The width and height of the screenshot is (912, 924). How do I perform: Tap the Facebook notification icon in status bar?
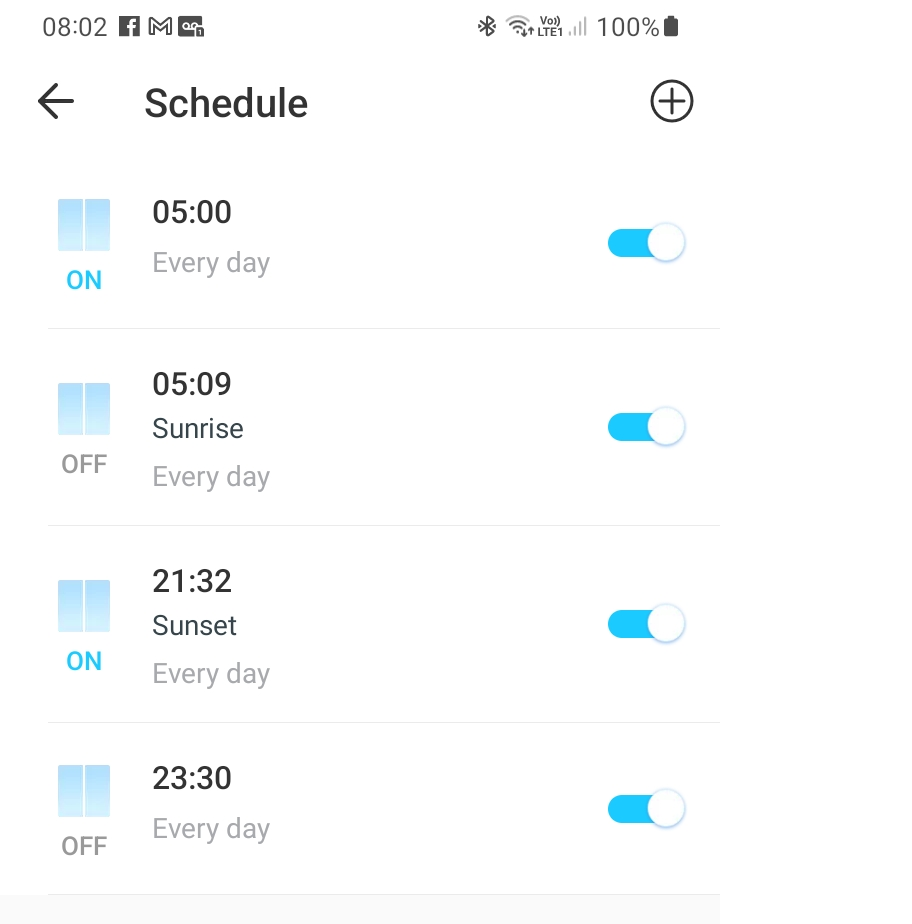129,27
